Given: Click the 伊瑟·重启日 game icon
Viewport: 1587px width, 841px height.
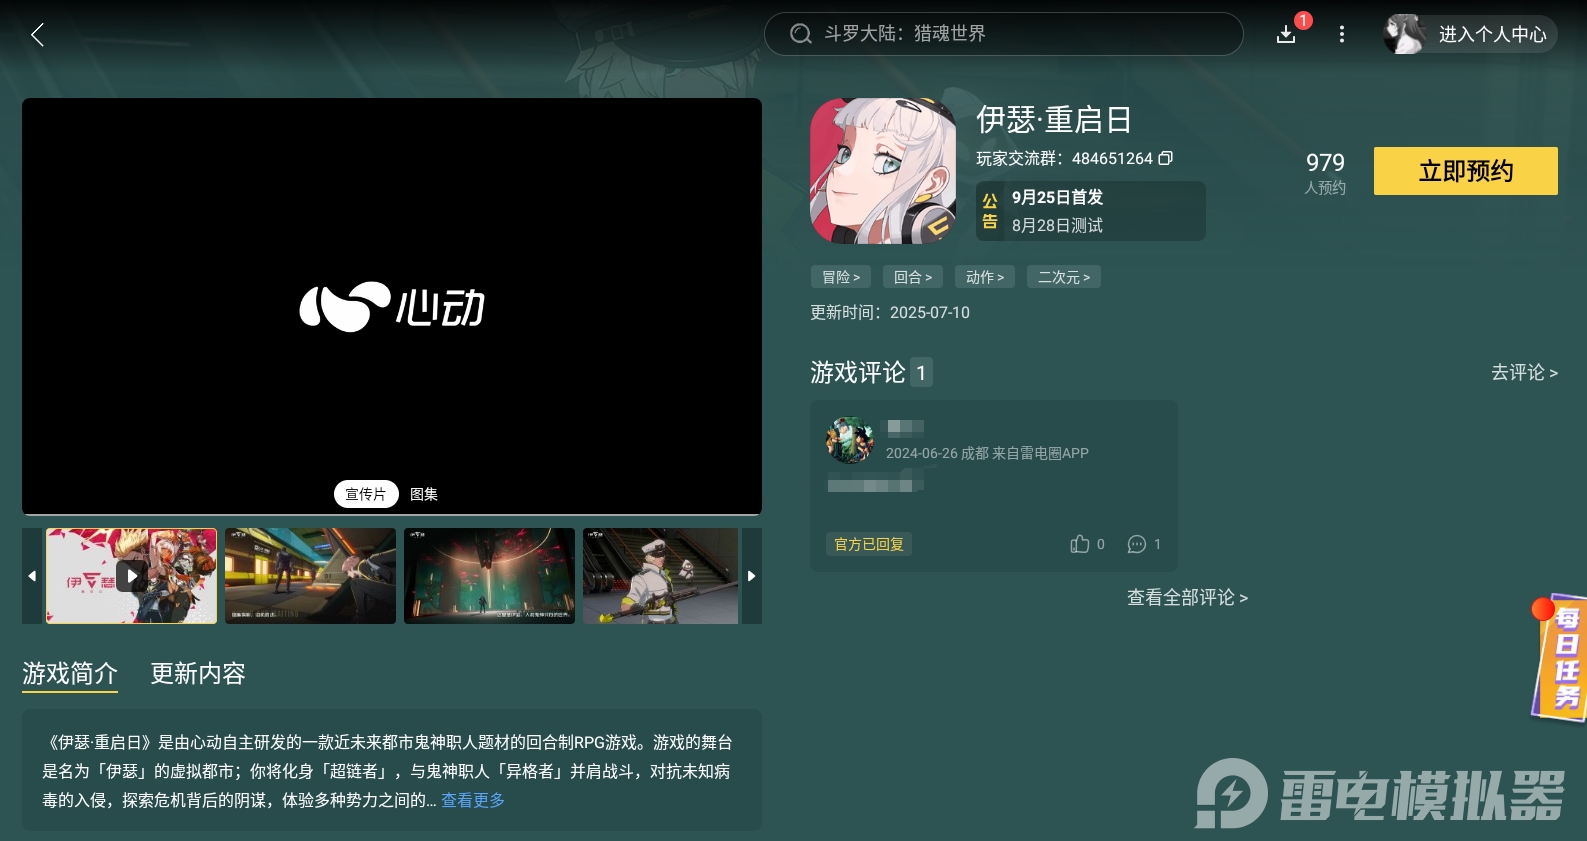Looking at the screenshot, I should tap(883, 171).
